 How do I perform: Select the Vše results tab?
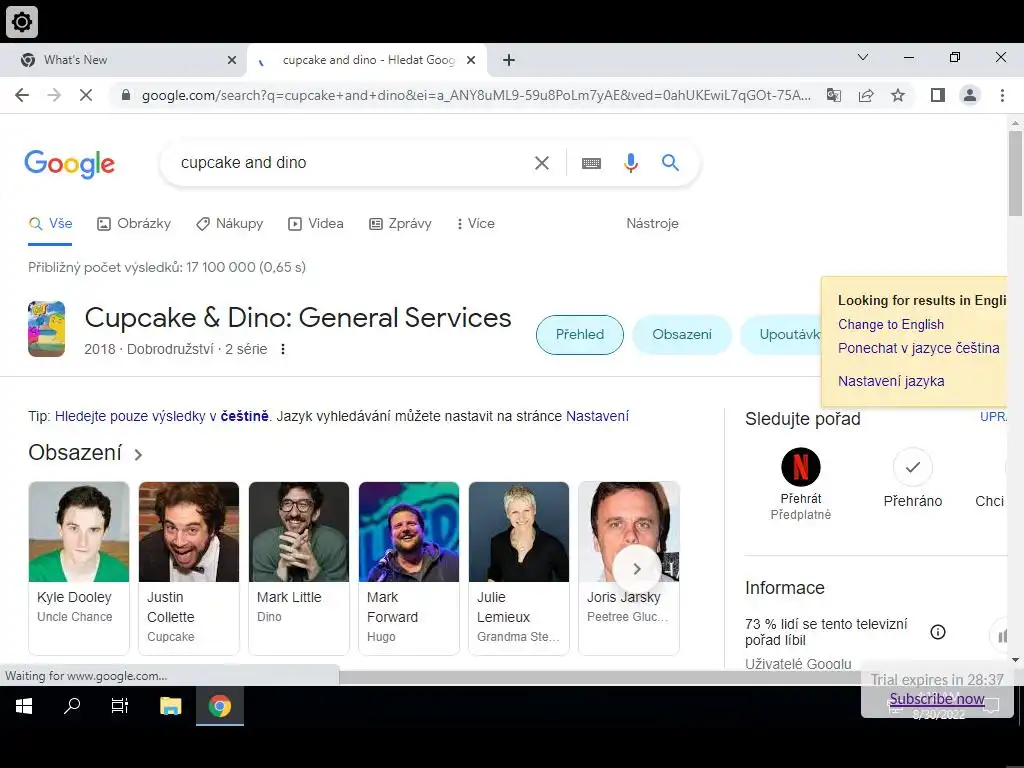pyautogui.click(x=50, y=223)
